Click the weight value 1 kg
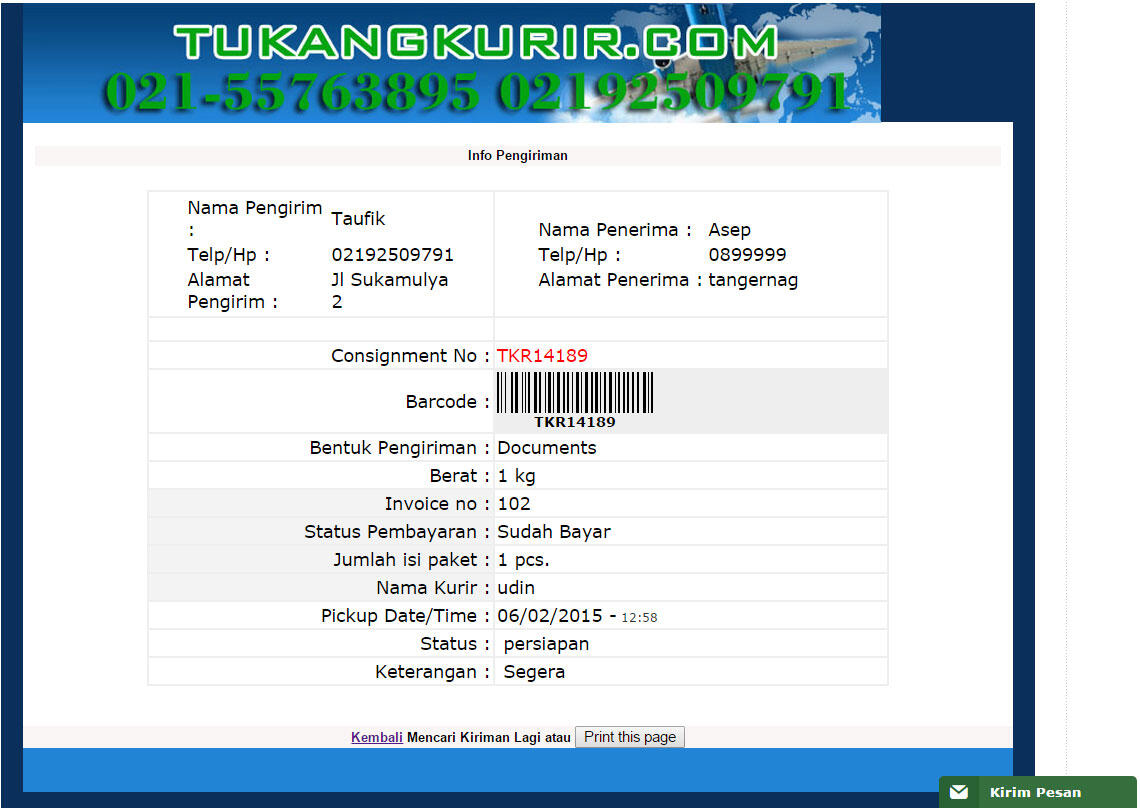Image resolution: width=1140 pixels, height=808 pixels. [516, 476]
